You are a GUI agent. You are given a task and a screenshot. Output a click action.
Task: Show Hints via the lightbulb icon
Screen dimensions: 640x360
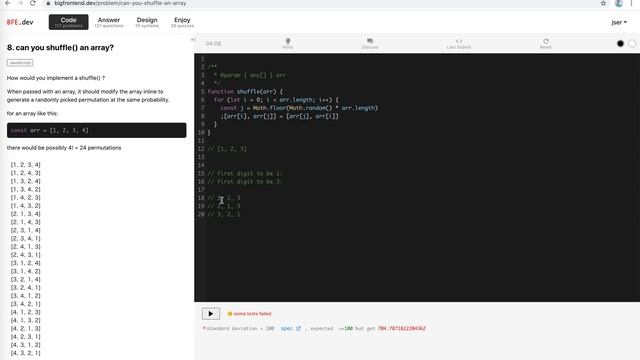point(288,43)
